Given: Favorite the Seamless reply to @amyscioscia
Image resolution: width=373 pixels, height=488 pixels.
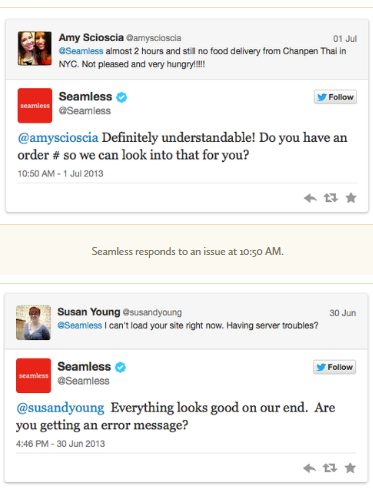Looking at the screenshot, I should [x=351, y=198].
